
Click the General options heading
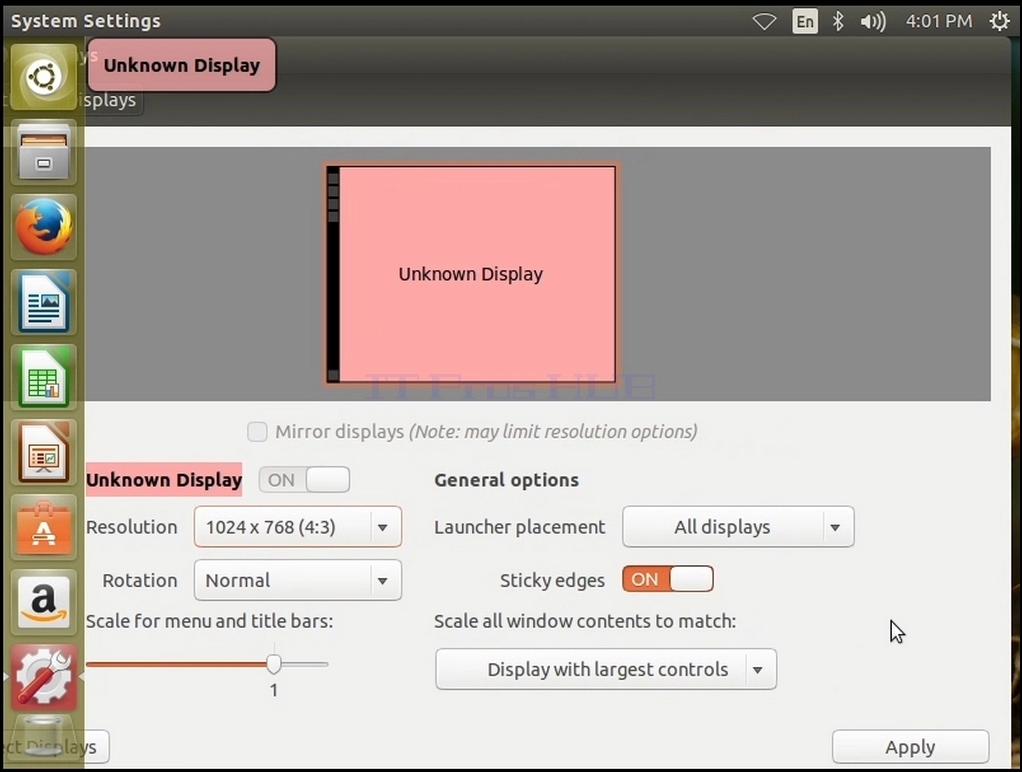click(506, 480)
